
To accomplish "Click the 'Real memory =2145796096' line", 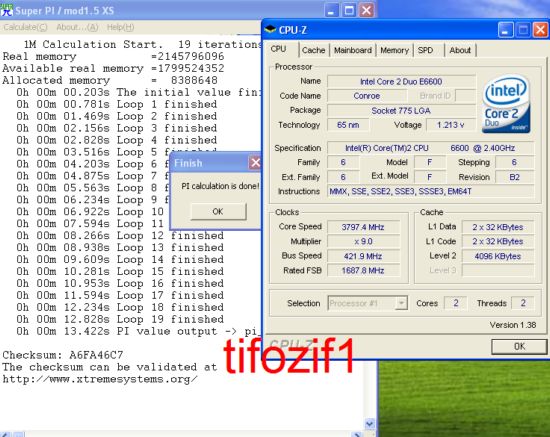I will click(x=113, y=56).
